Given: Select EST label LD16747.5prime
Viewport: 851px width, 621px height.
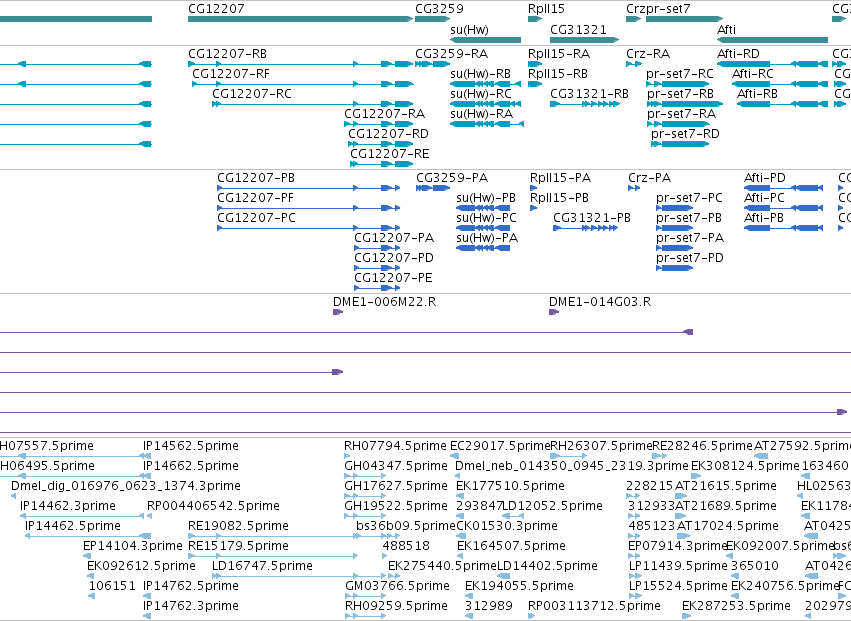Looking at the screenshot, I should click(x=262, y=566).
